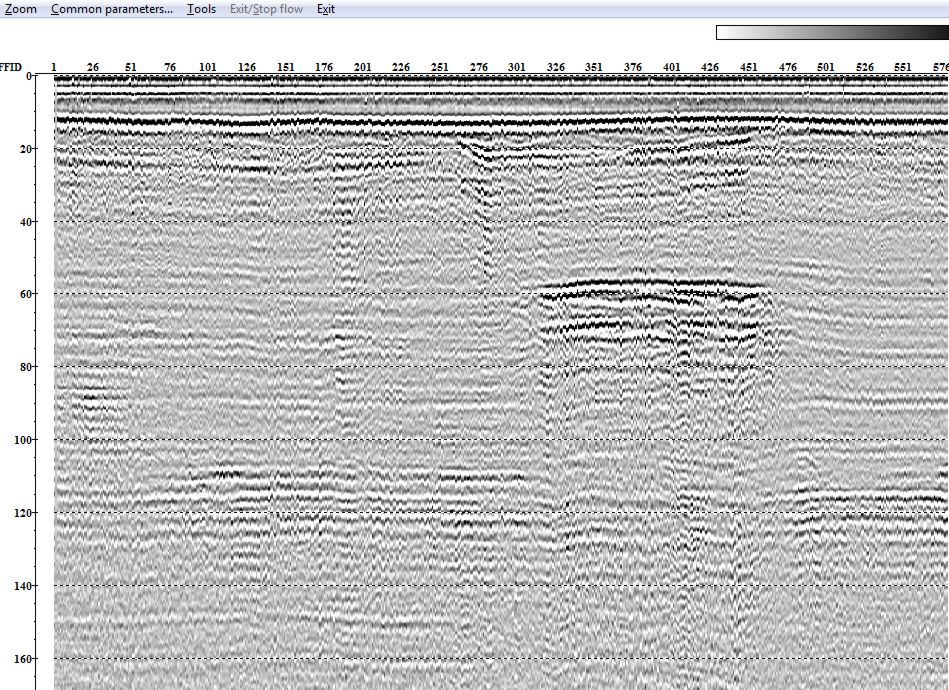Click FFID trace label 476
This screenshot has height=690, width=949.
tap(788, 67)
